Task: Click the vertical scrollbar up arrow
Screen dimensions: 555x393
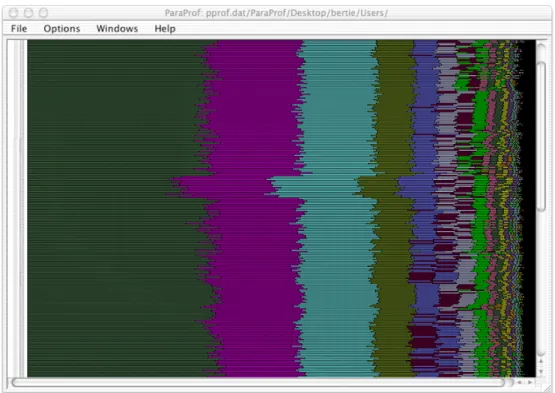Action: tap(541, 361)
